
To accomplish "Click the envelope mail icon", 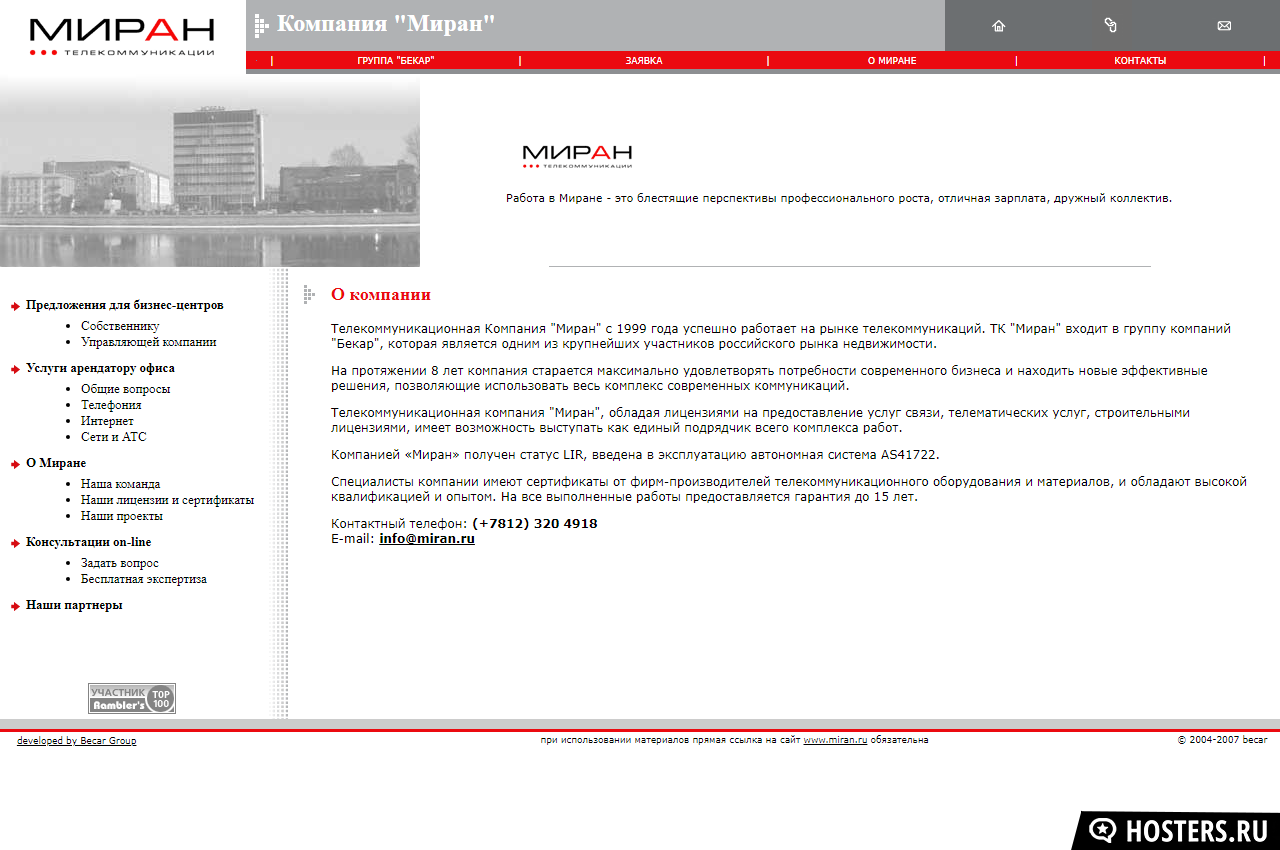I will (x=1224, y=26).
